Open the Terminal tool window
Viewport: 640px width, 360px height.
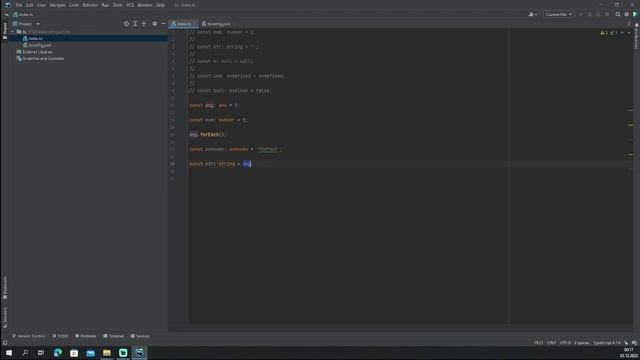pyautogui.click(x=113, y=336)
